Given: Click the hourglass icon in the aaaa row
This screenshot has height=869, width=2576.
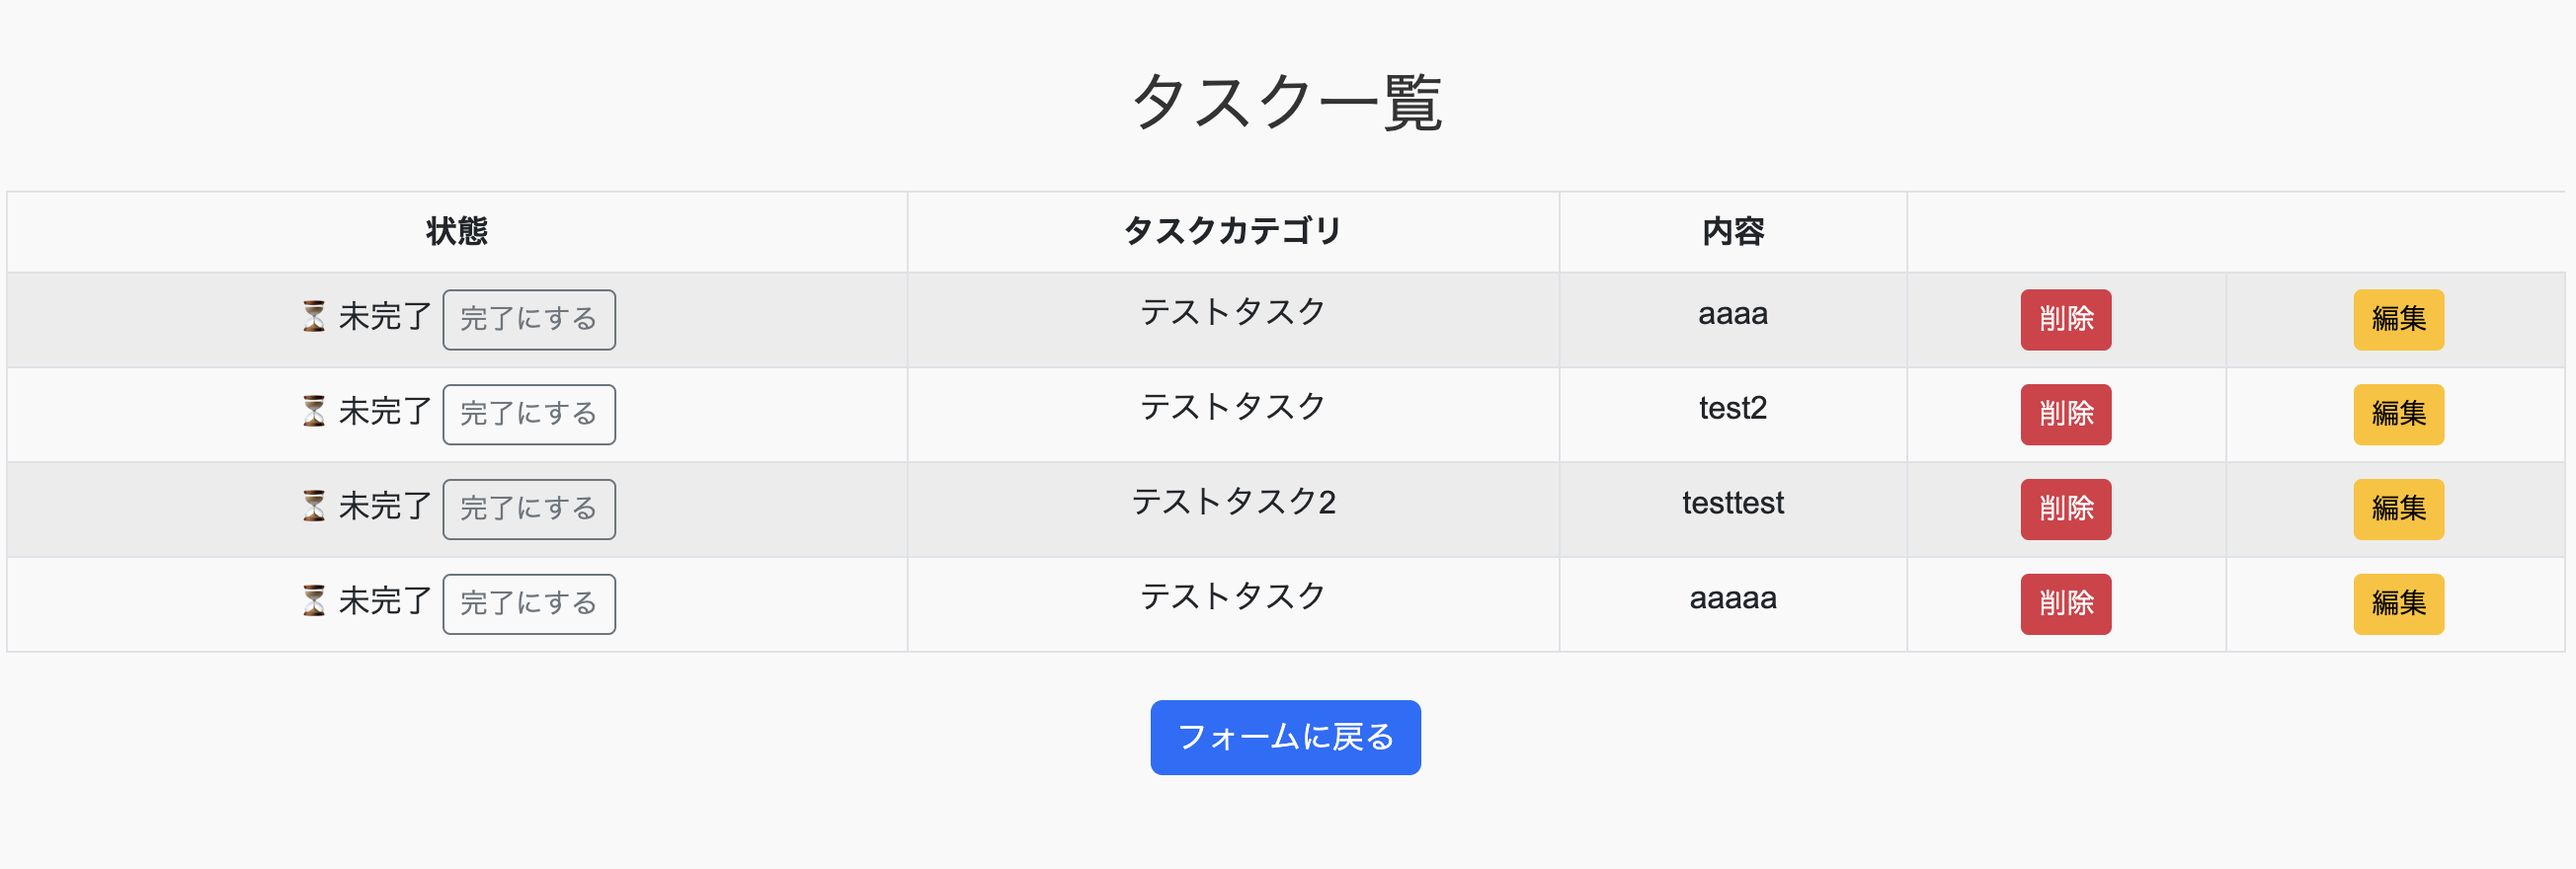Looking at the screenshot, I should click(x=314, y=316).
